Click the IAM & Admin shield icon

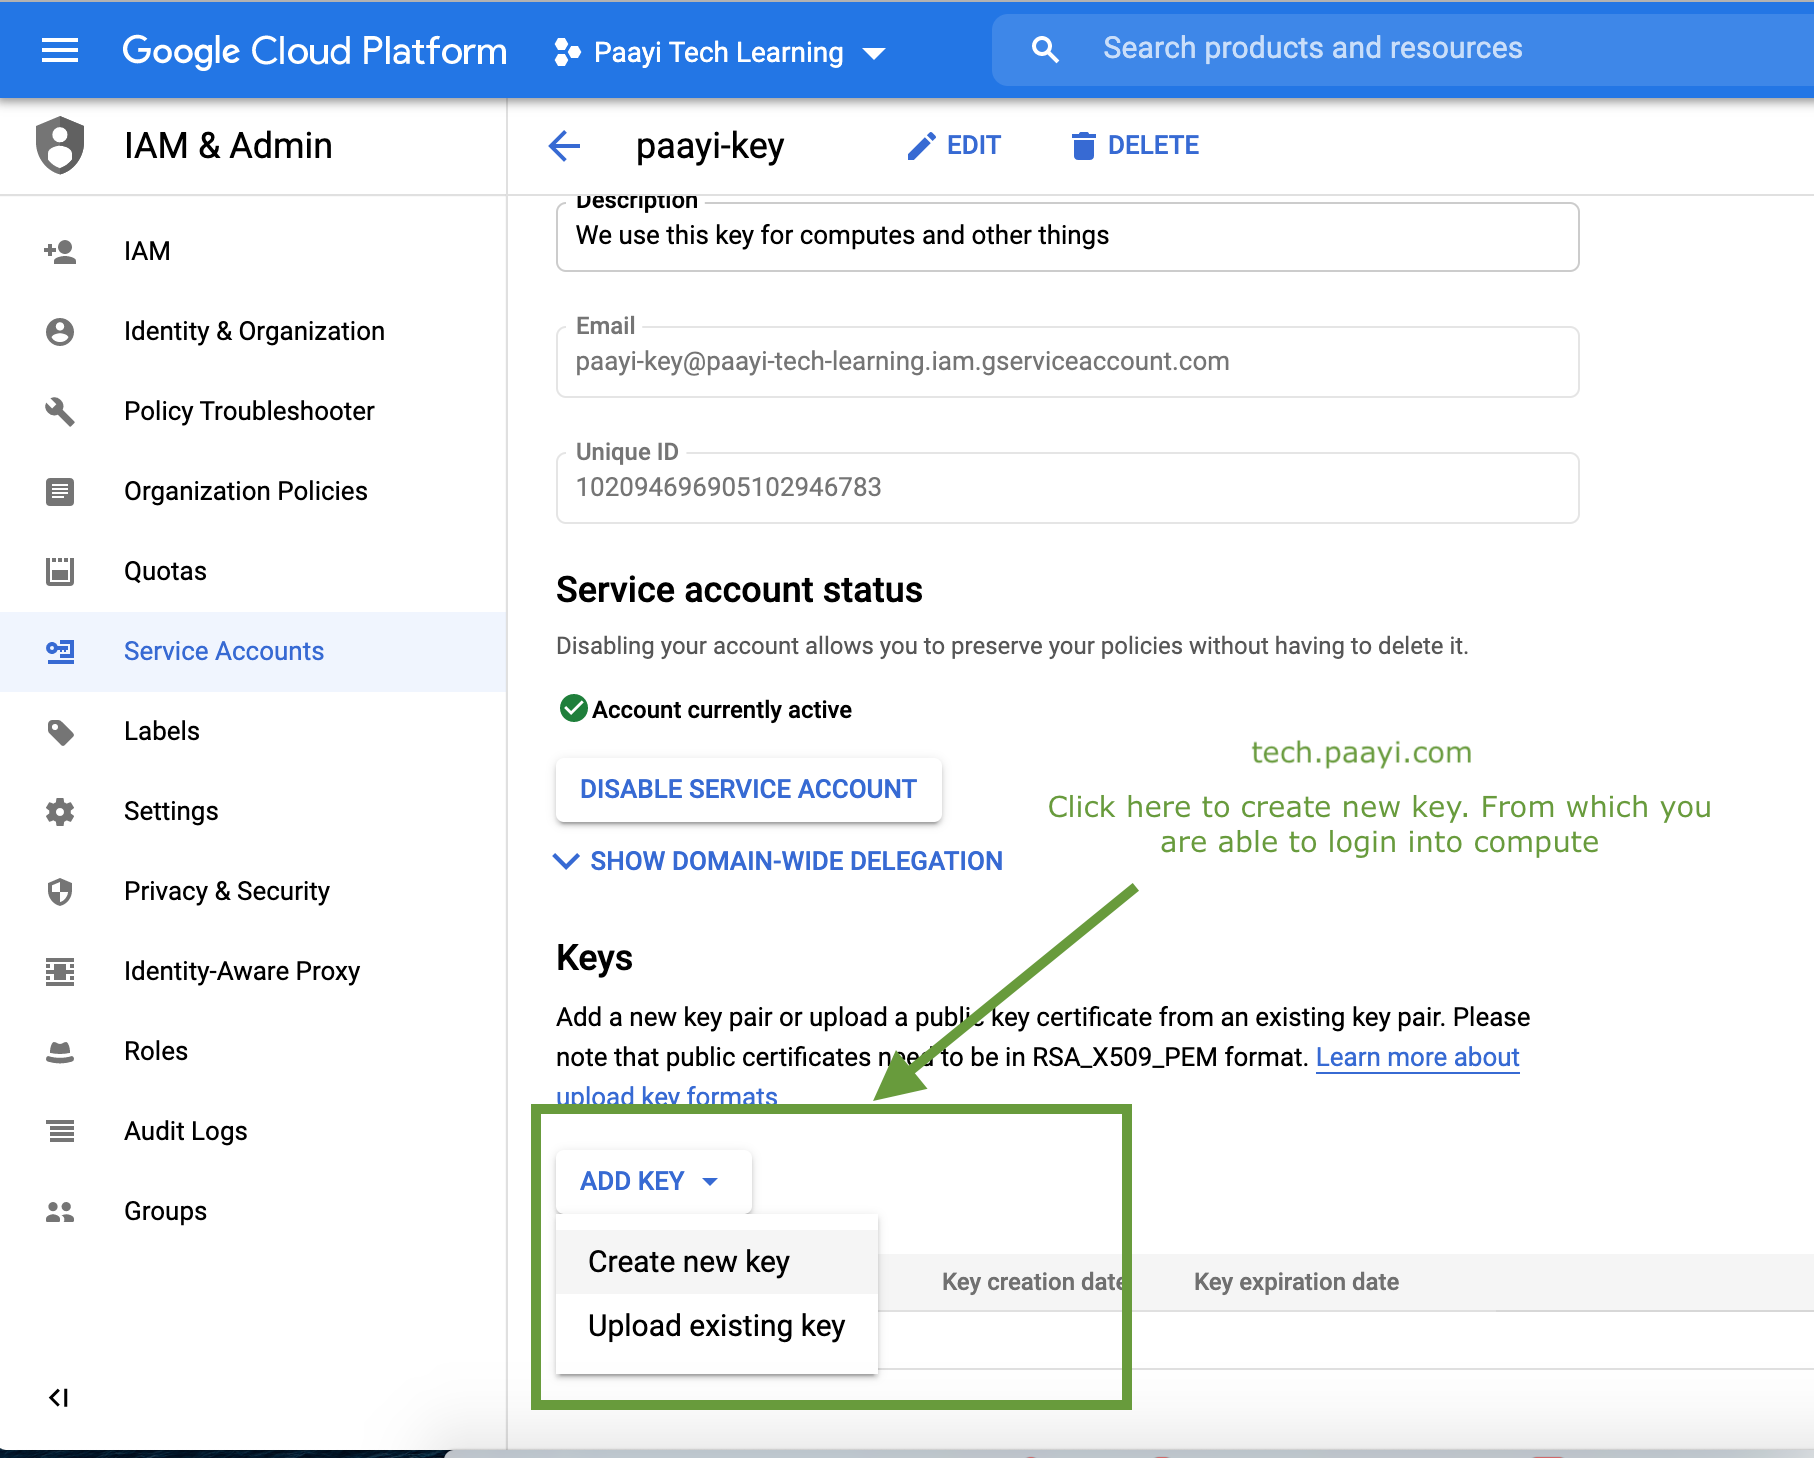60,145
